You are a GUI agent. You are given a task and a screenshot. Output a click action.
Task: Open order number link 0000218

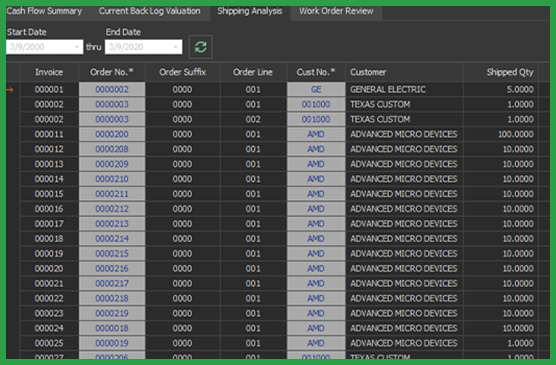tap(112, 298)
